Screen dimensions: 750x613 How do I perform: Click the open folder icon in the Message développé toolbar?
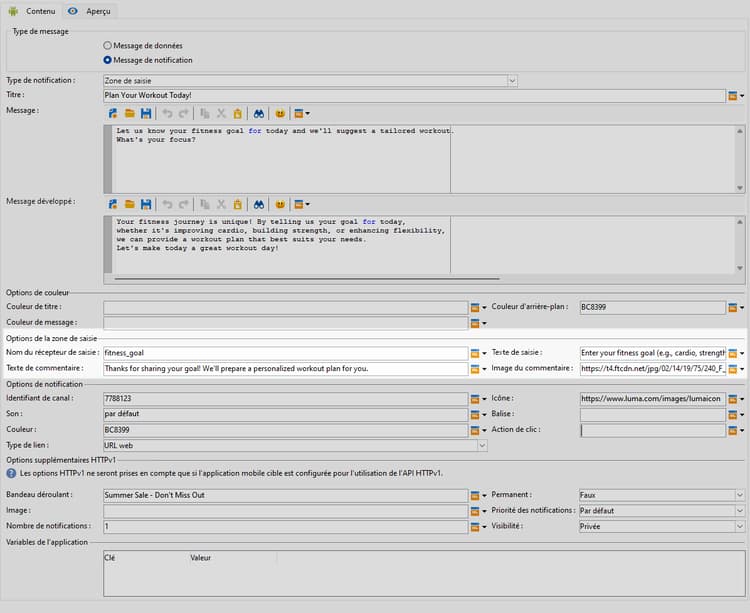pyautogui.click(x=130, y=204)
